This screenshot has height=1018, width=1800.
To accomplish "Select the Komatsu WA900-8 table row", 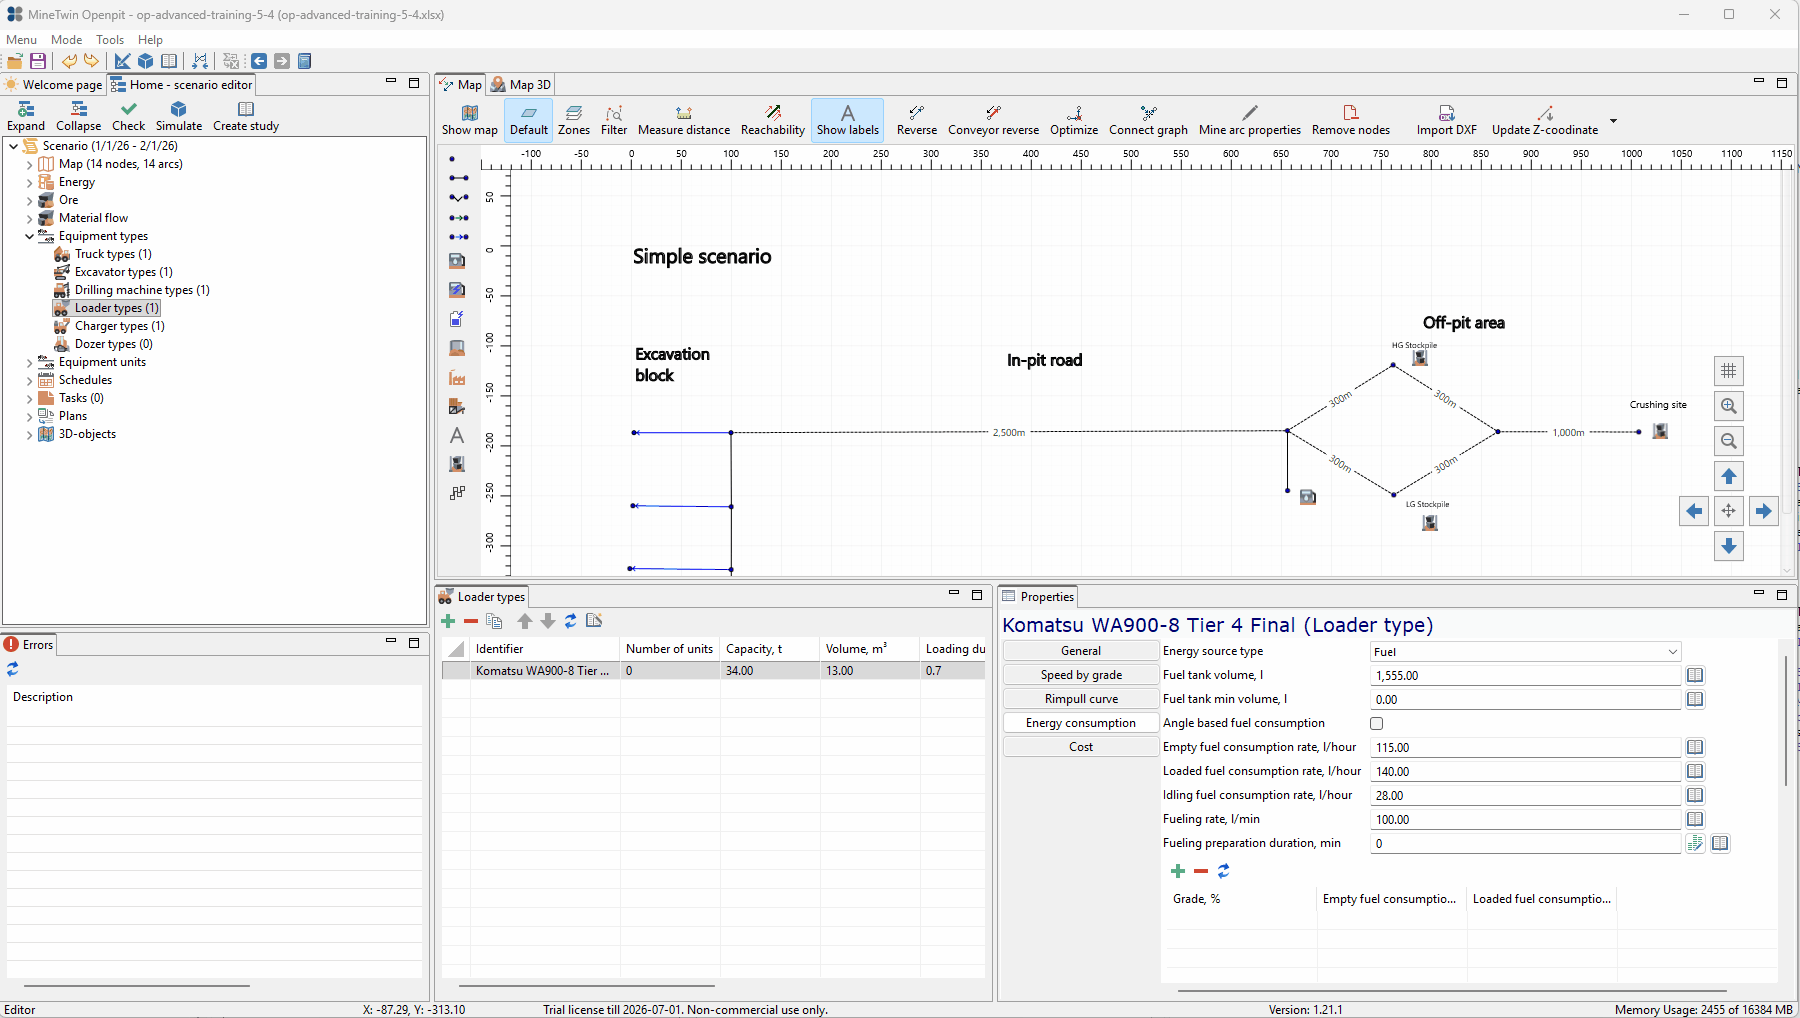I will pos(714,671).
